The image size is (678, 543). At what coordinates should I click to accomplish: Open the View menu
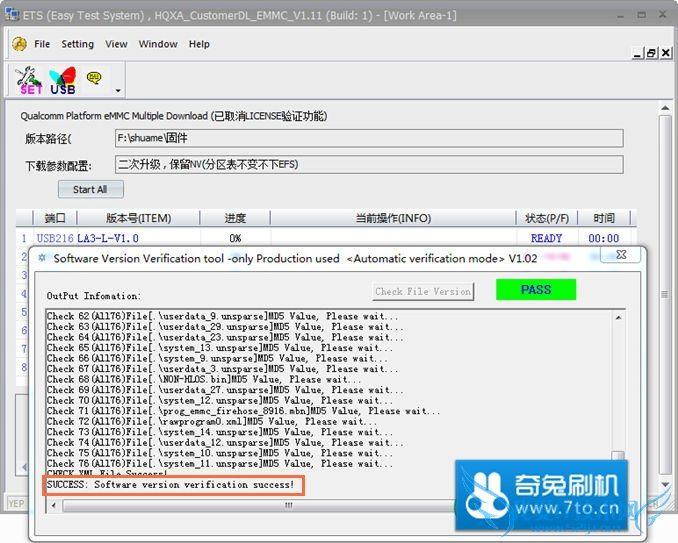(x=116, y=44)
